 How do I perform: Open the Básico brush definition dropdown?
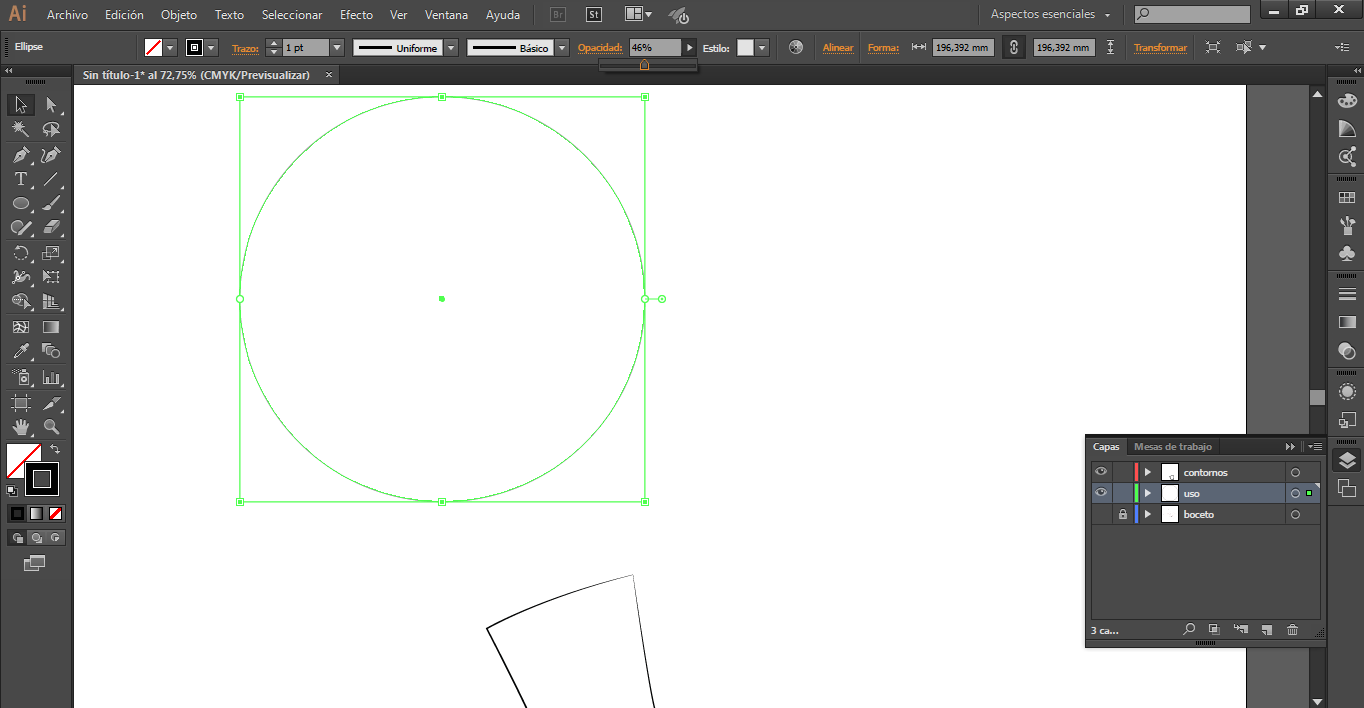[562, 47]
